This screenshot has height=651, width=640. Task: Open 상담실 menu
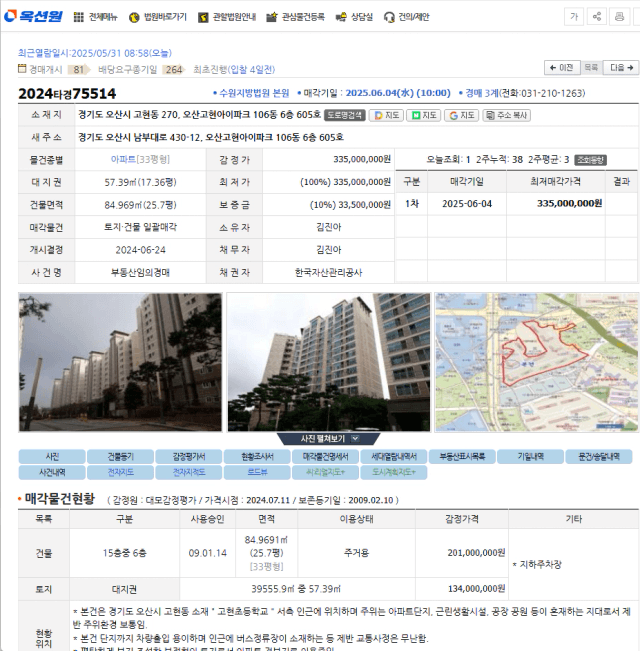tap(354, 17)
